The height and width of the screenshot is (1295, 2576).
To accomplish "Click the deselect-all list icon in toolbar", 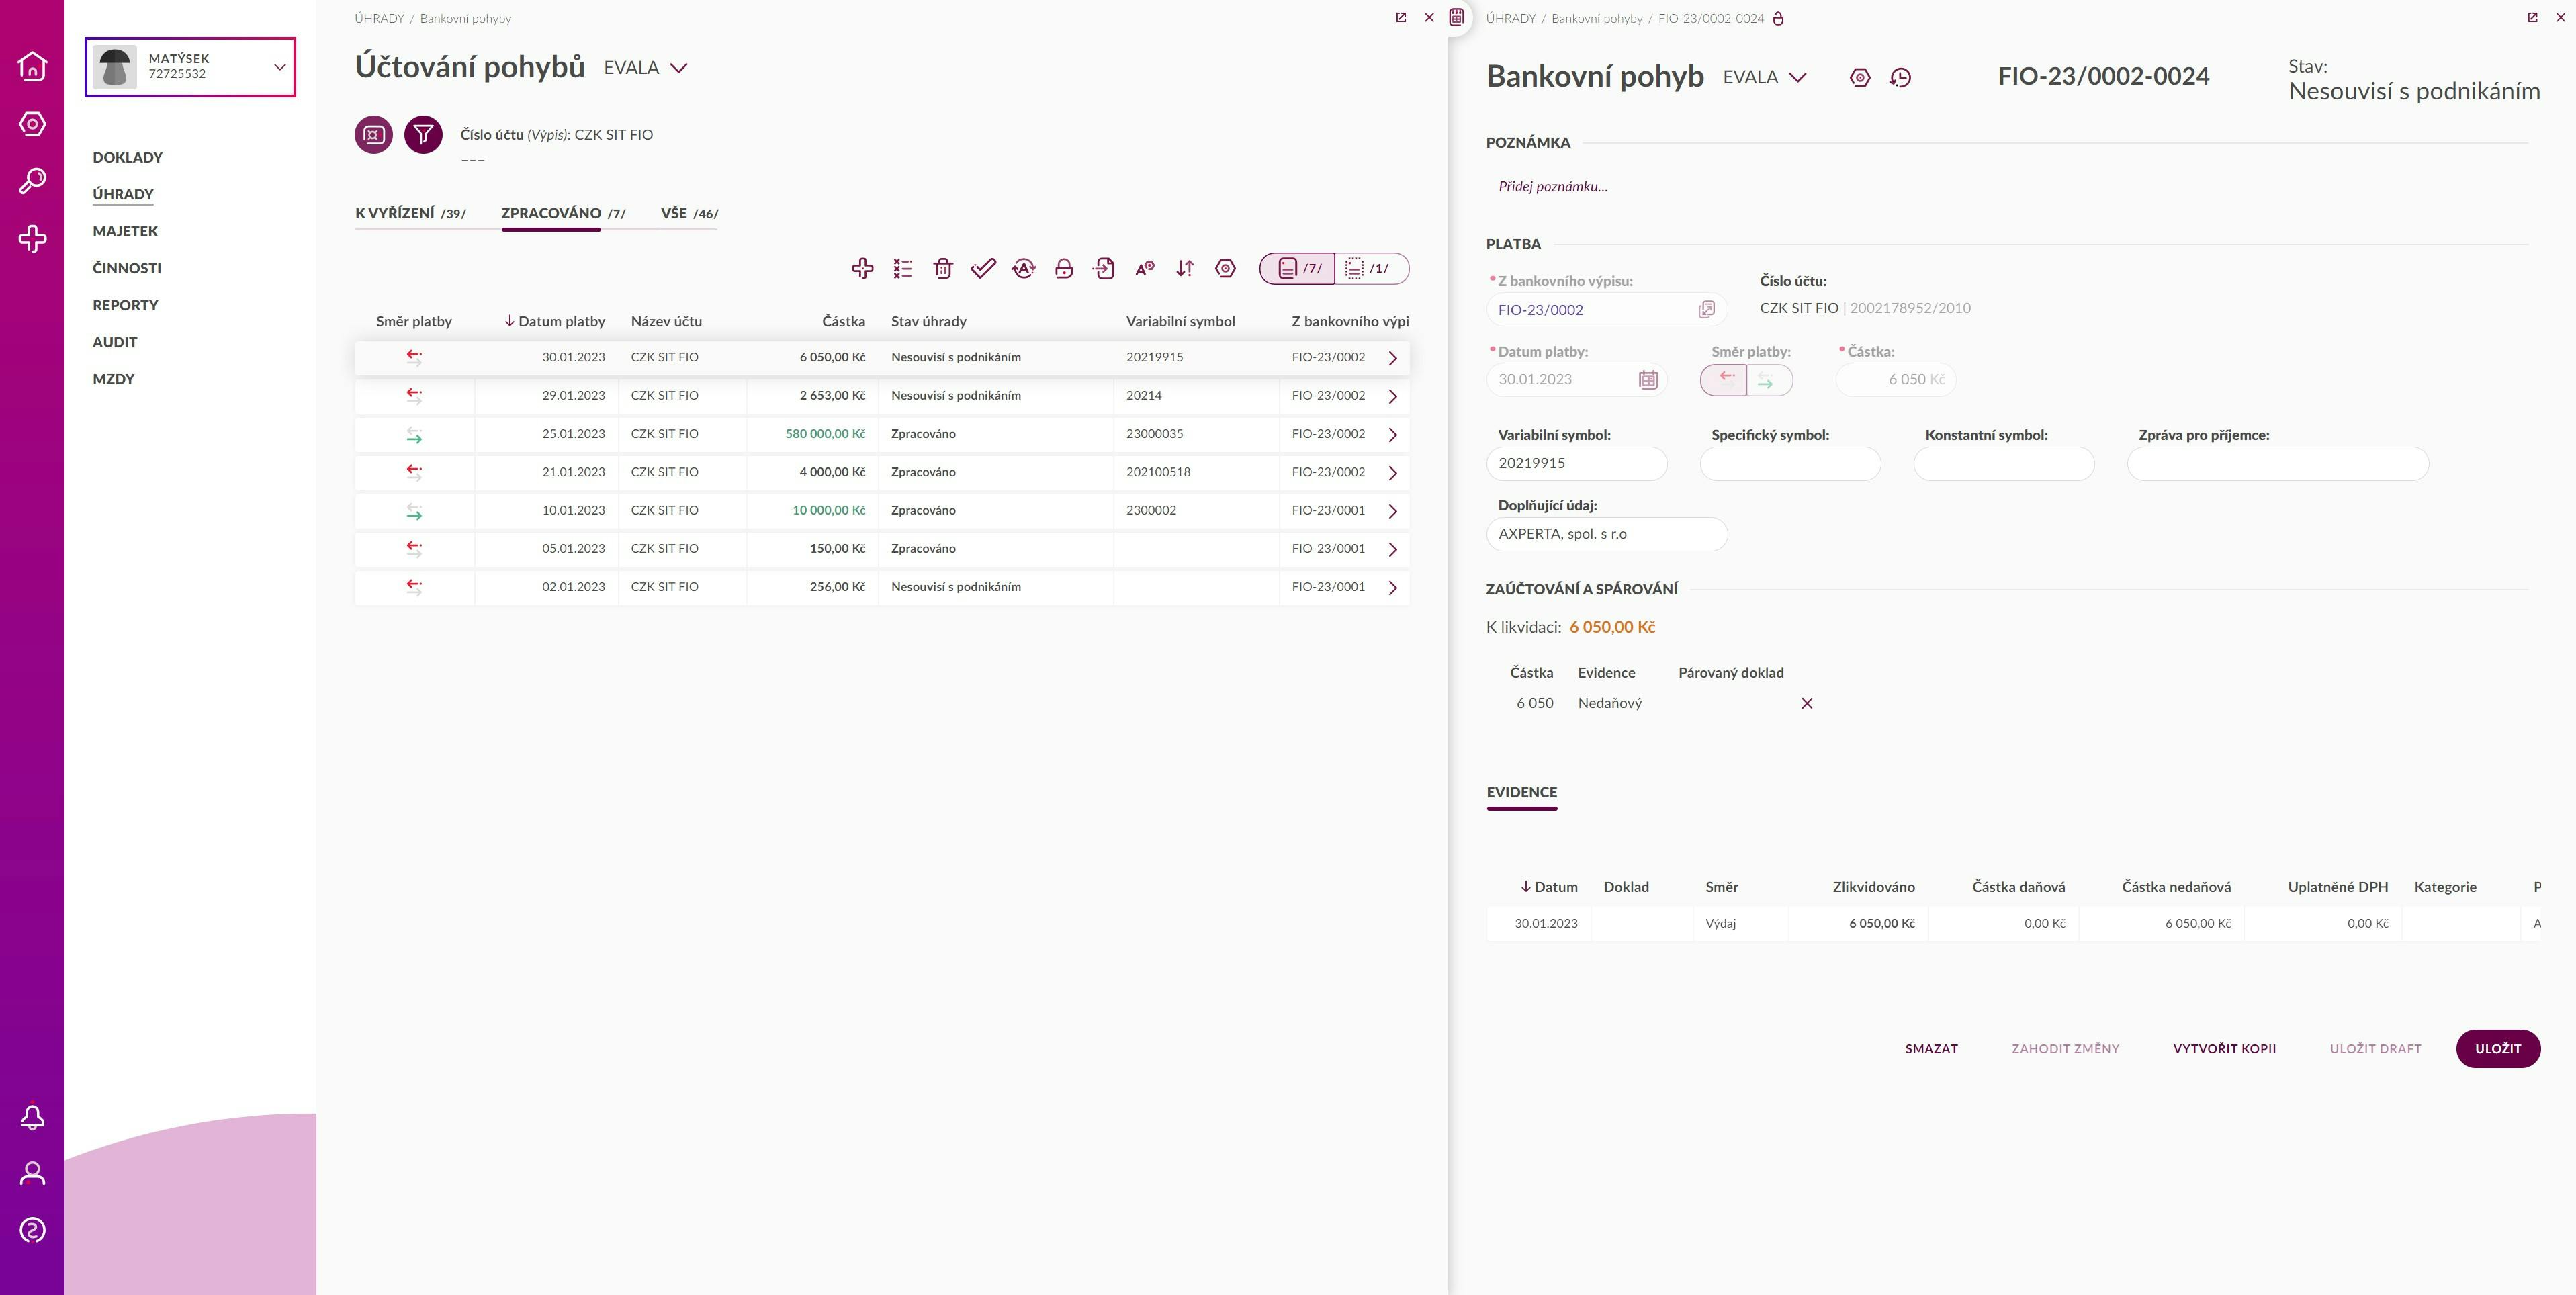I will [903, 268].
